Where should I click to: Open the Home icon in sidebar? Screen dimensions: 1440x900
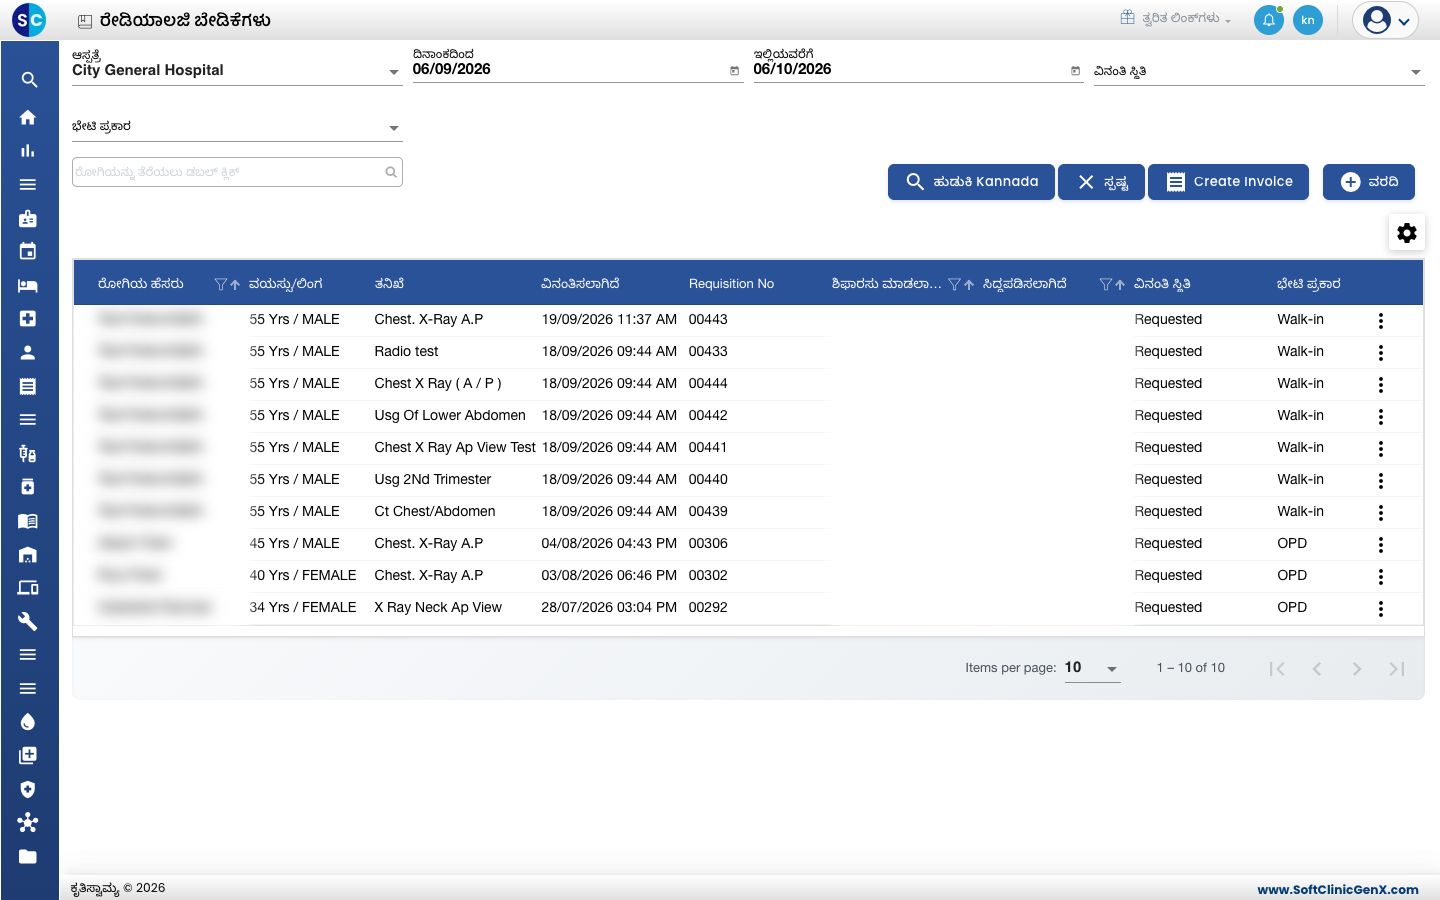(x=28, y=117)
